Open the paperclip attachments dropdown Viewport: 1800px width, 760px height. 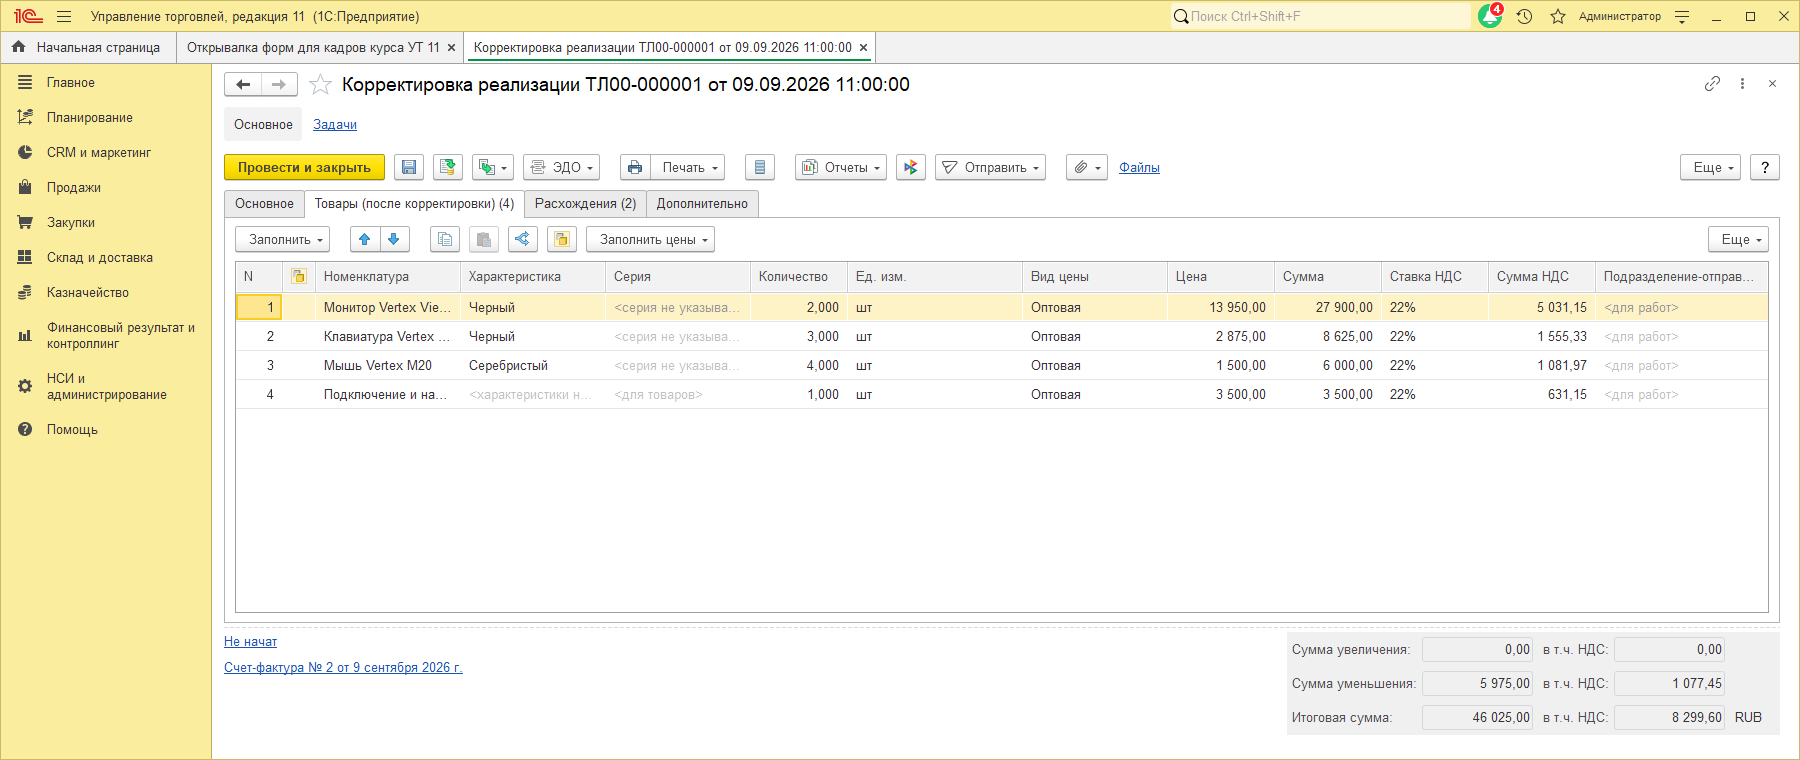pyautogui.click(x=1087, y=168)
